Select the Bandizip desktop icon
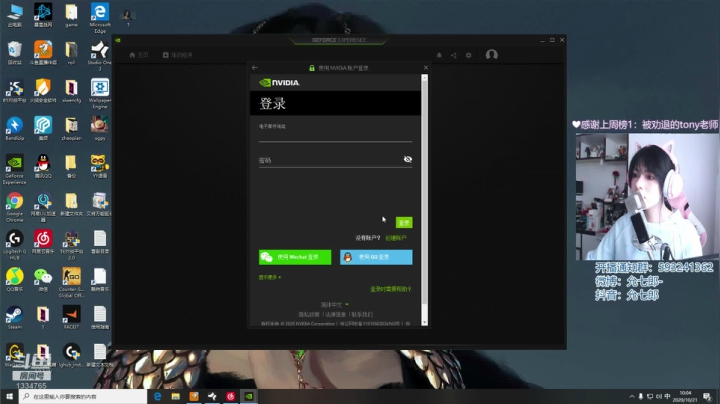This screenshot has width=720, height=404. (15, 128)
